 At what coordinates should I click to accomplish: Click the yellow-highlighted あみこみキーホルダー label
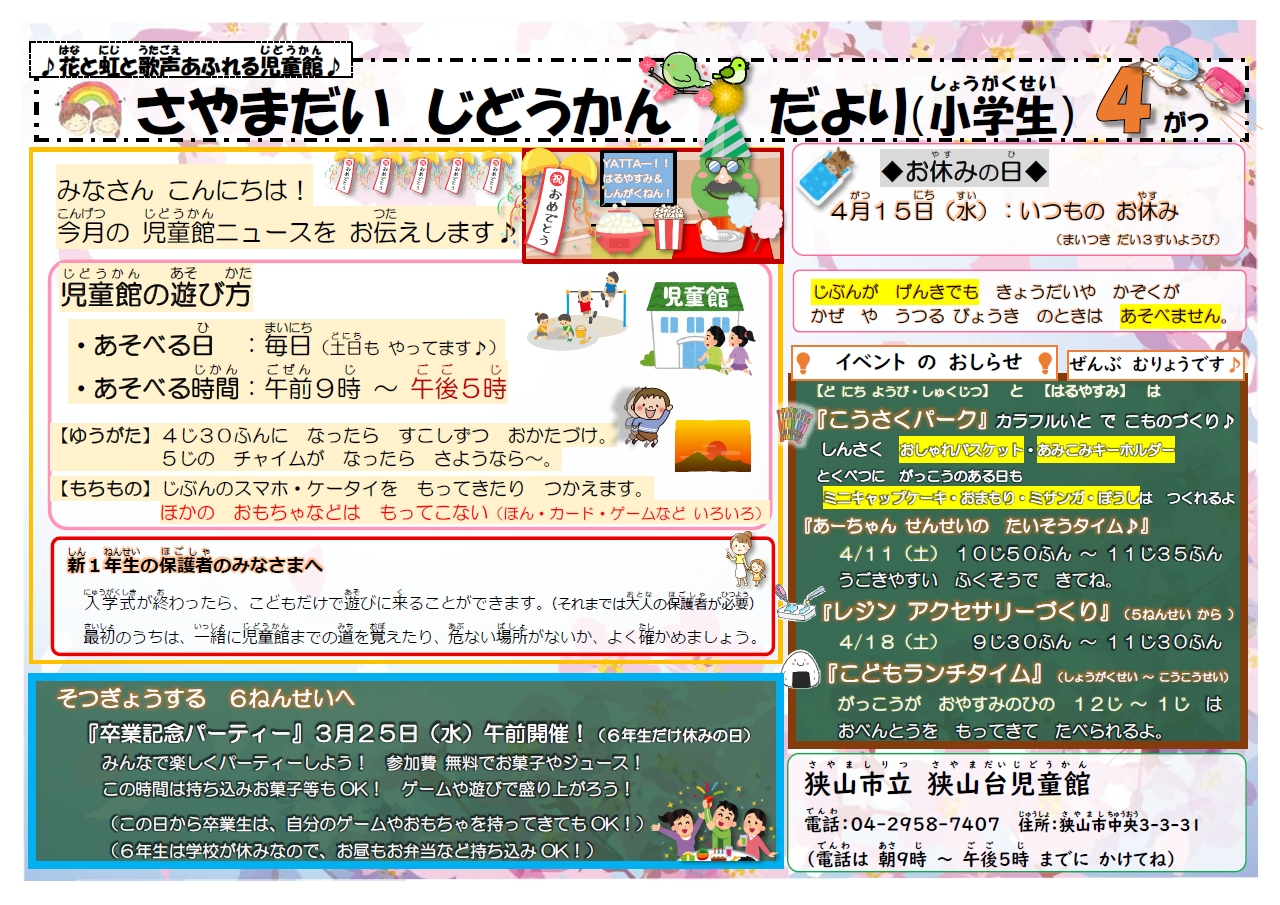tap(1105, 449)
